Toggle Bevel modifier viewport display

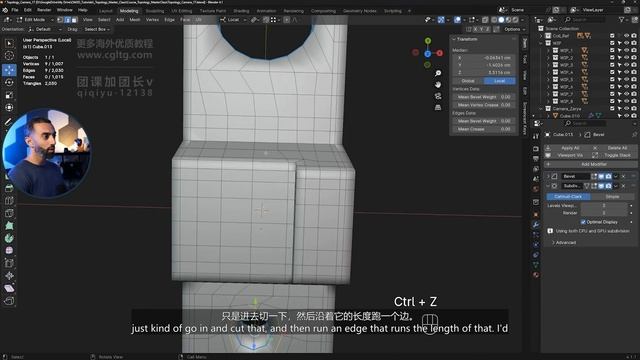click(x=601, y=176)
